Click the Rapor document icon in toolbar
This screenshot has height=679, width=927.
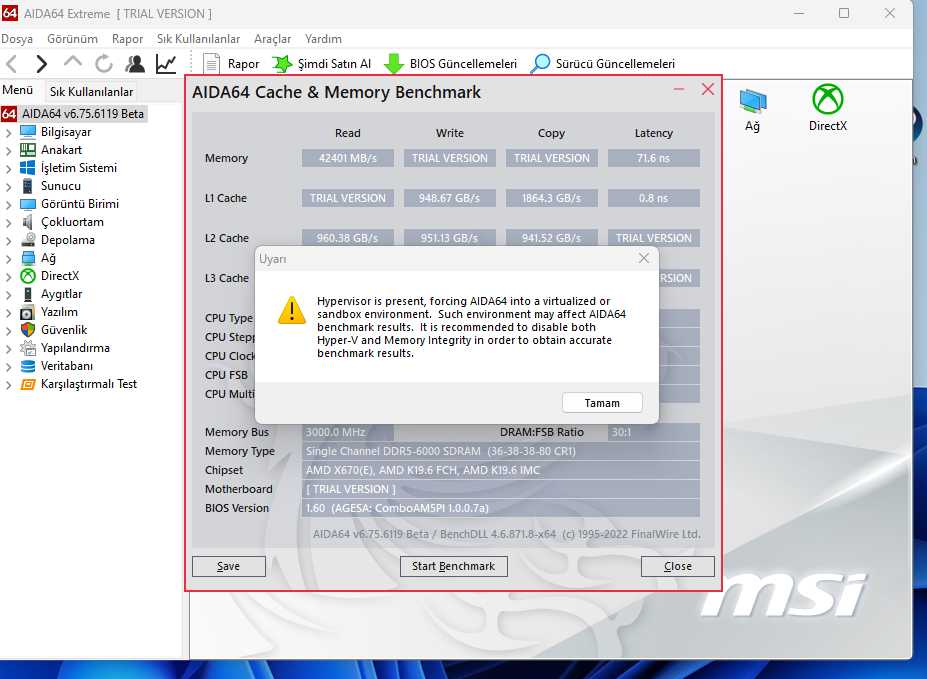pos(211,64)
